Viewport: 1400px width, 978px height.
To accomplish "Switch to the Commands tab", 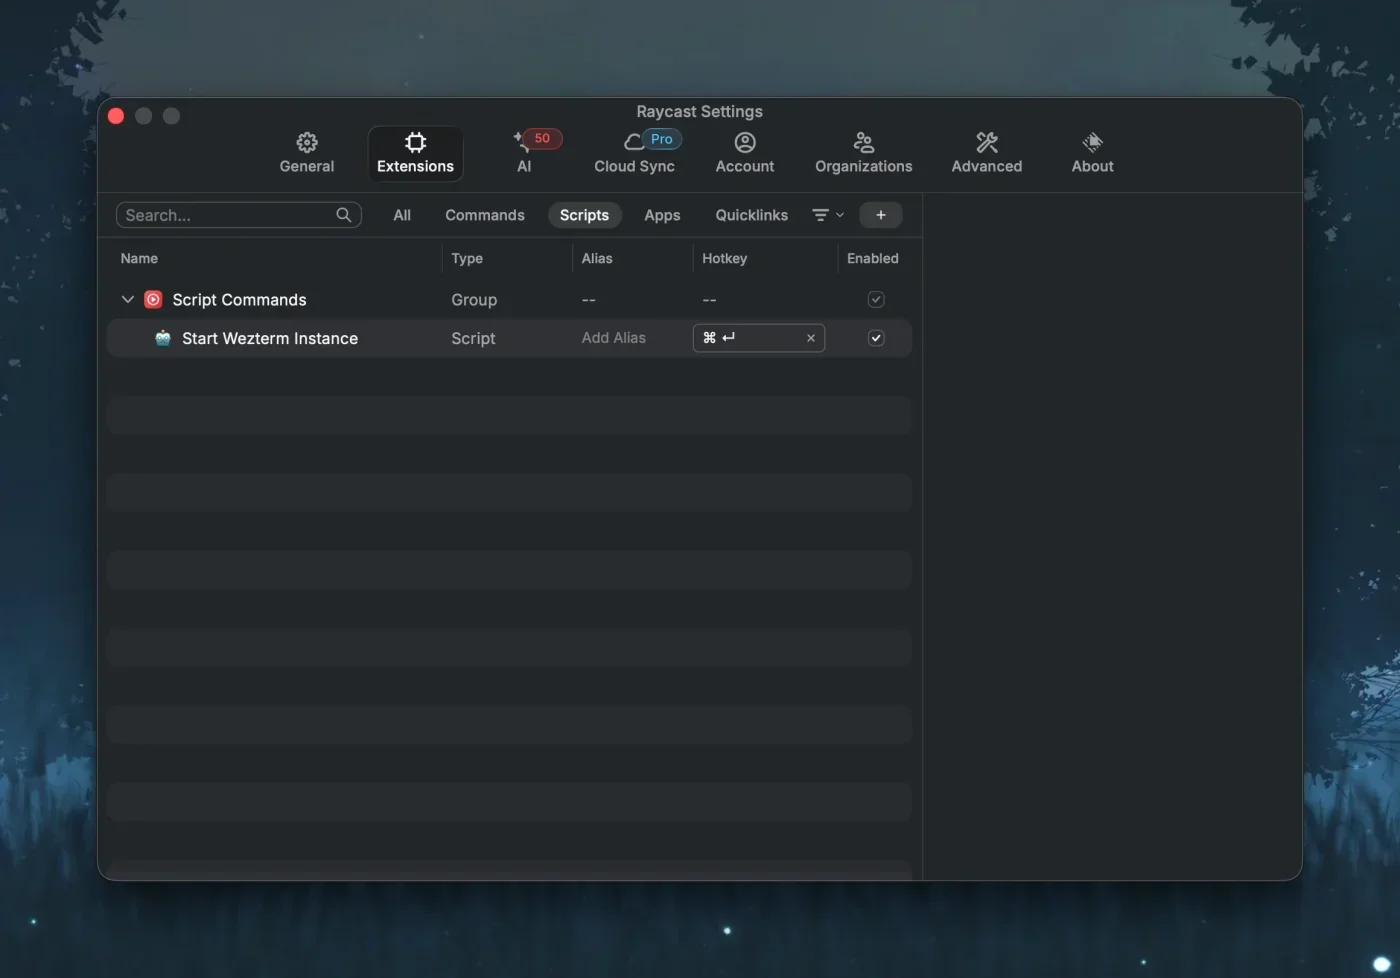I will click(x=484, y=215).
